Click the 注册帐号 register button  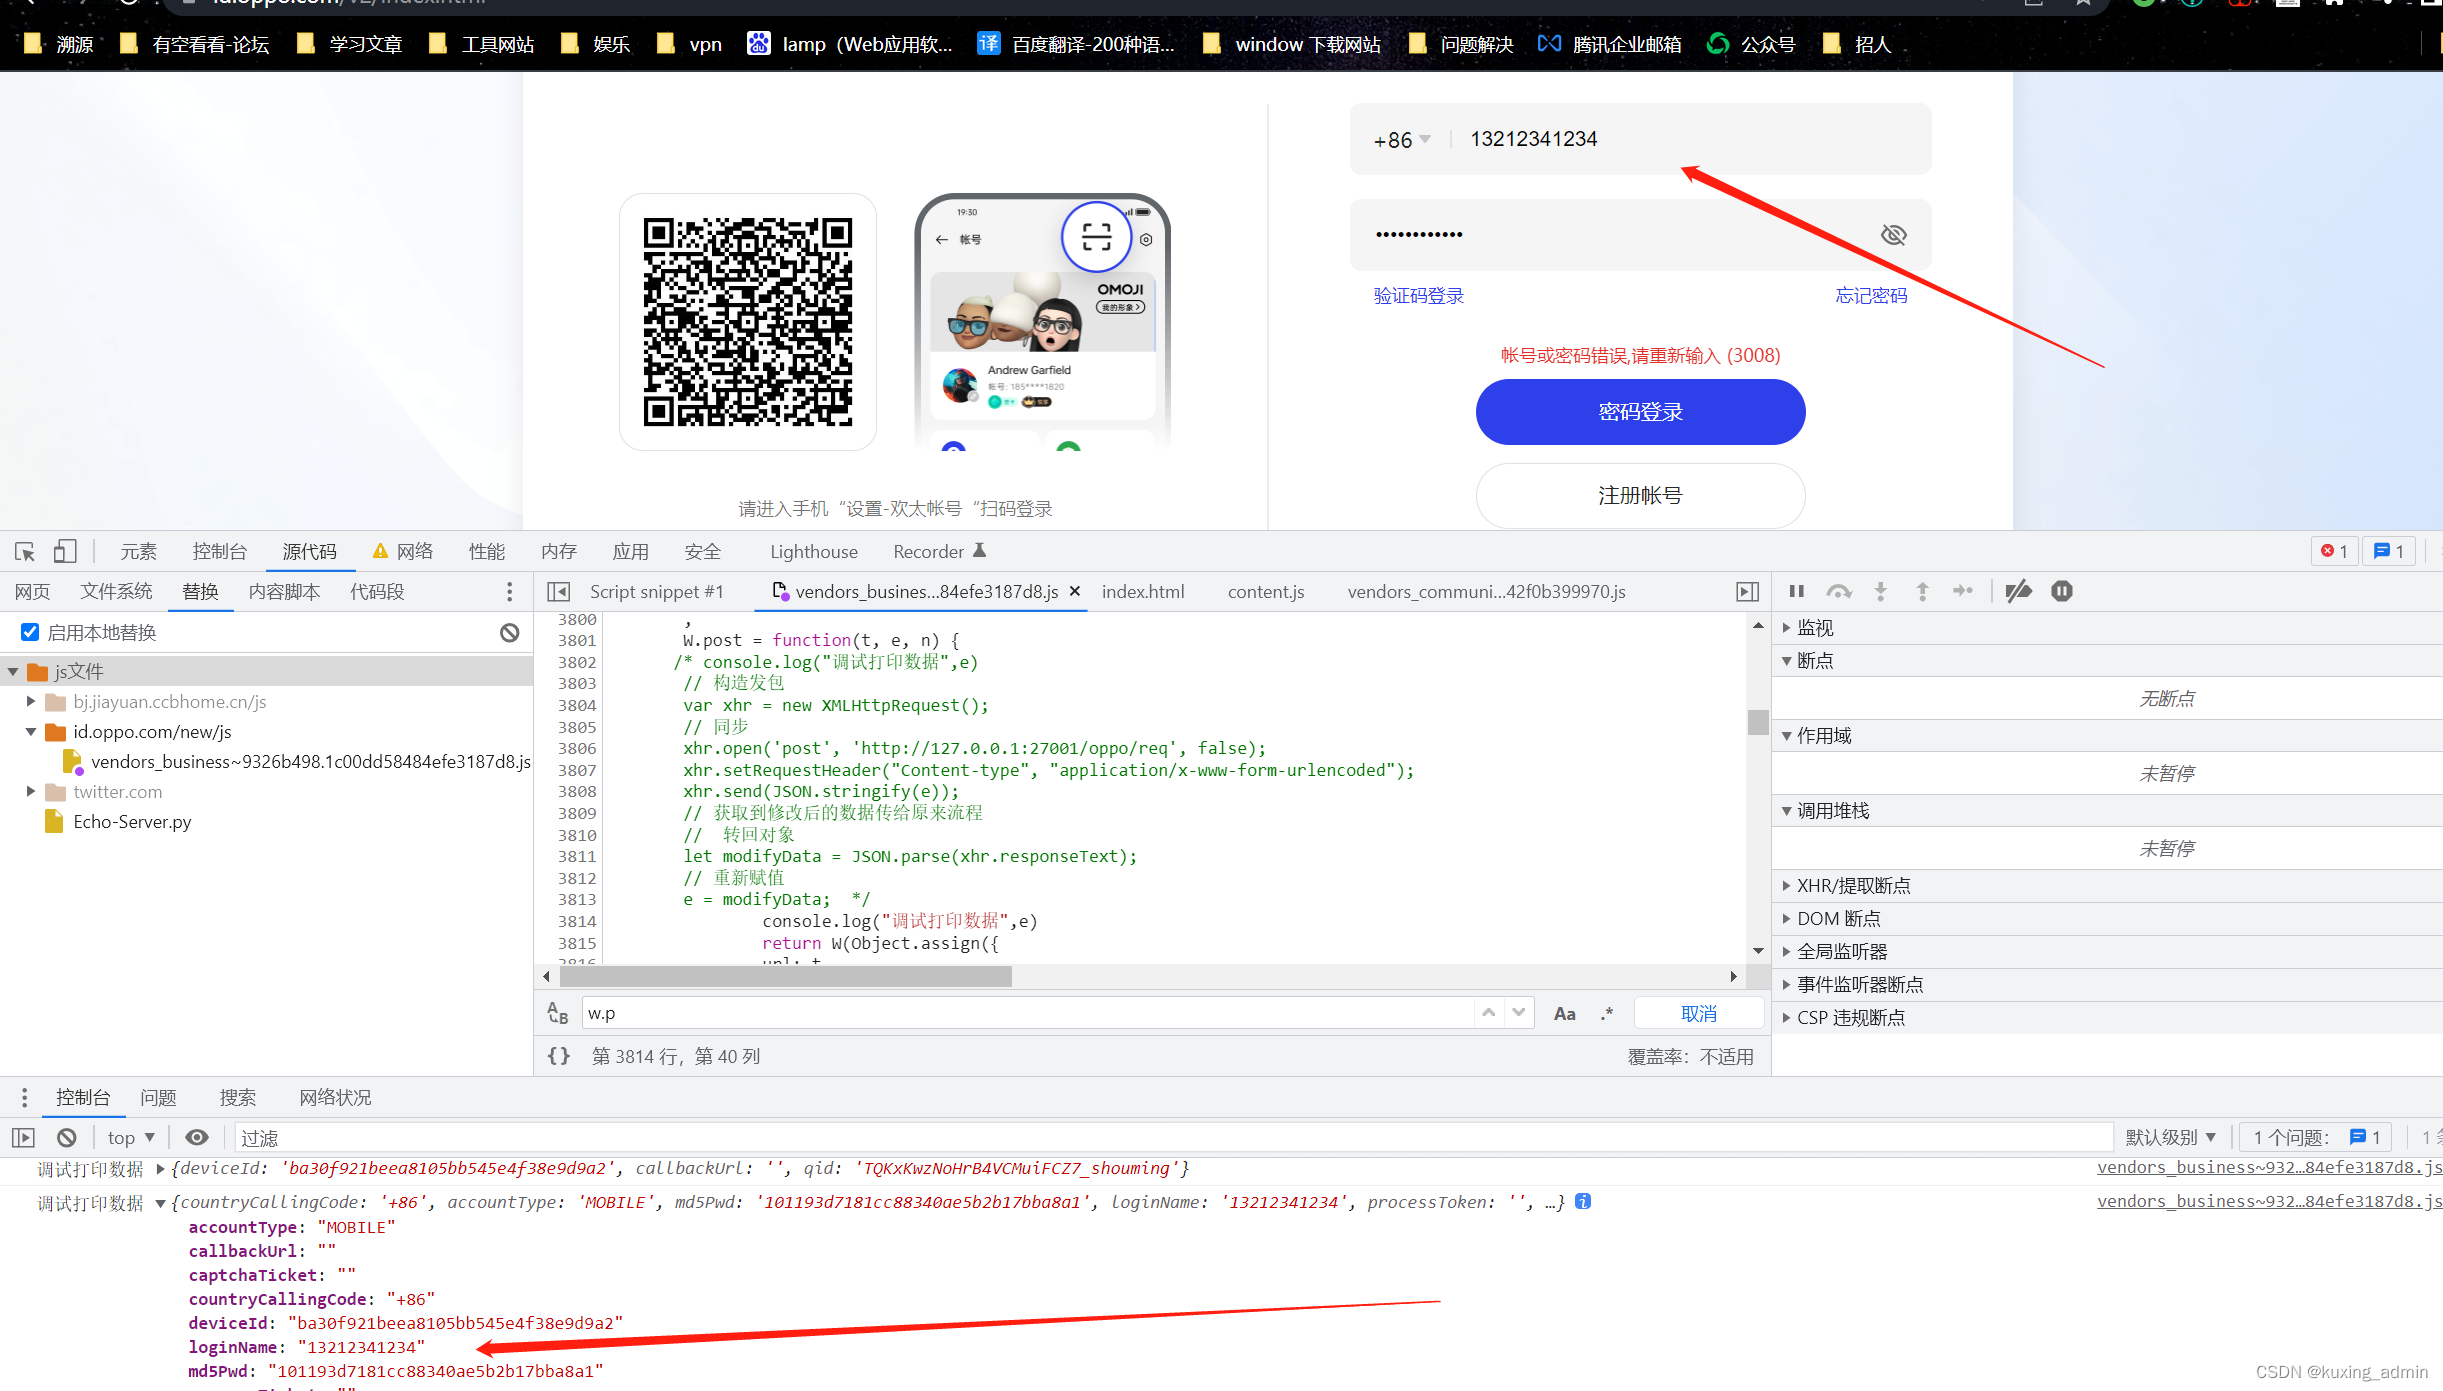point(1640,496)
